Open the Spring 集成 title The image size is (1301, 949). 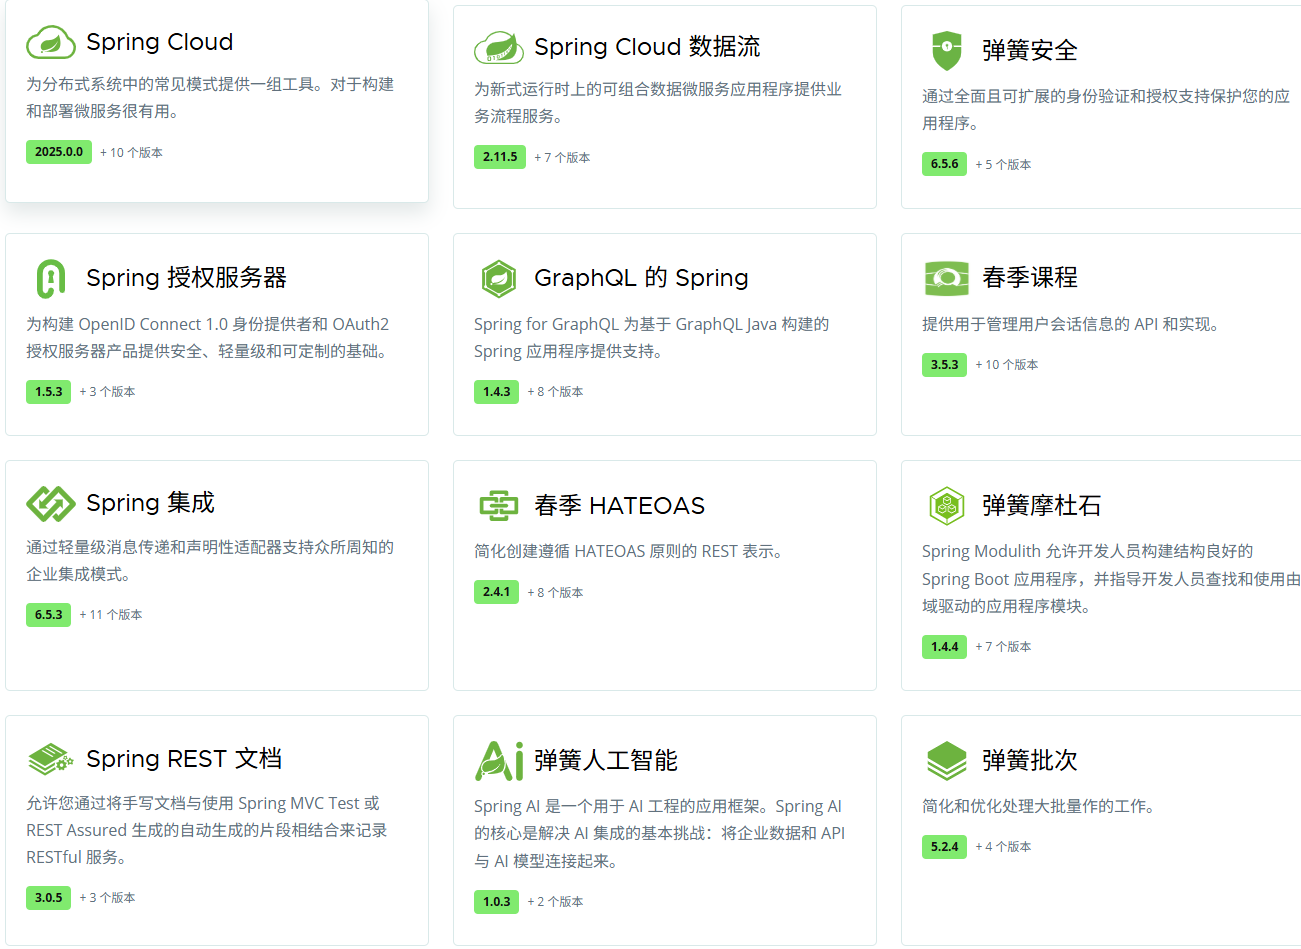tap(150, 503)
